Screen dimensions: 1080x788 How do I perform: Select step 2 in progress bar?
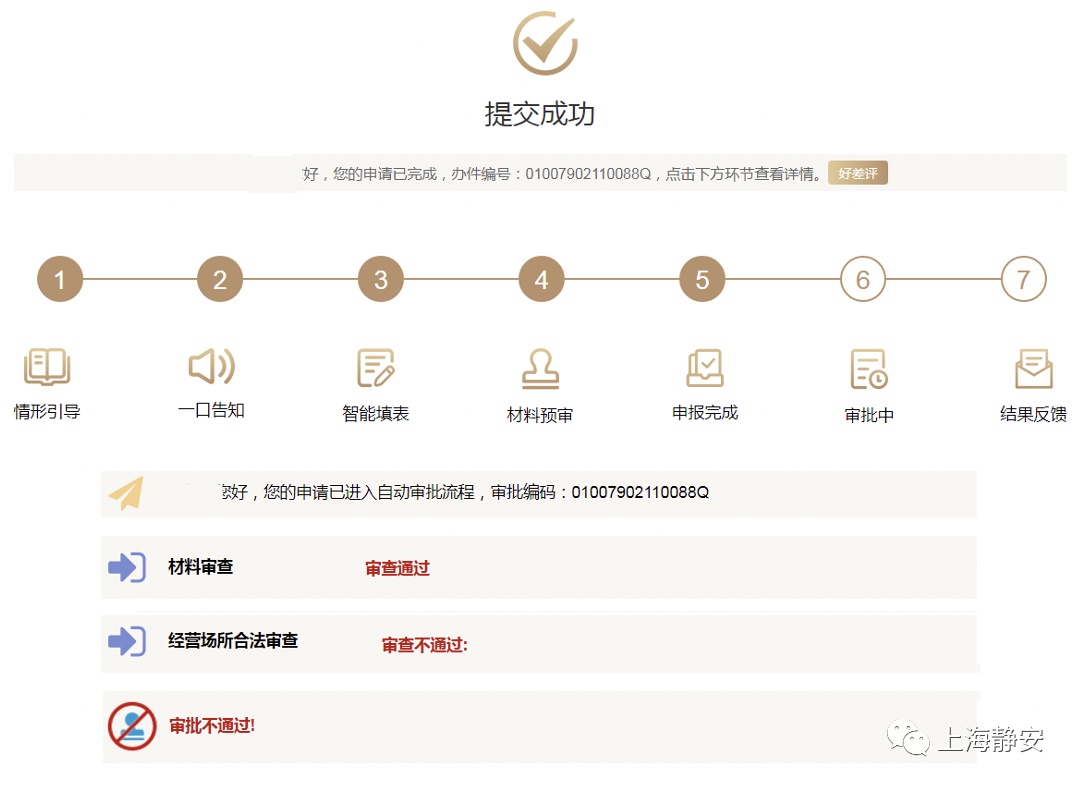coord(220,280)
